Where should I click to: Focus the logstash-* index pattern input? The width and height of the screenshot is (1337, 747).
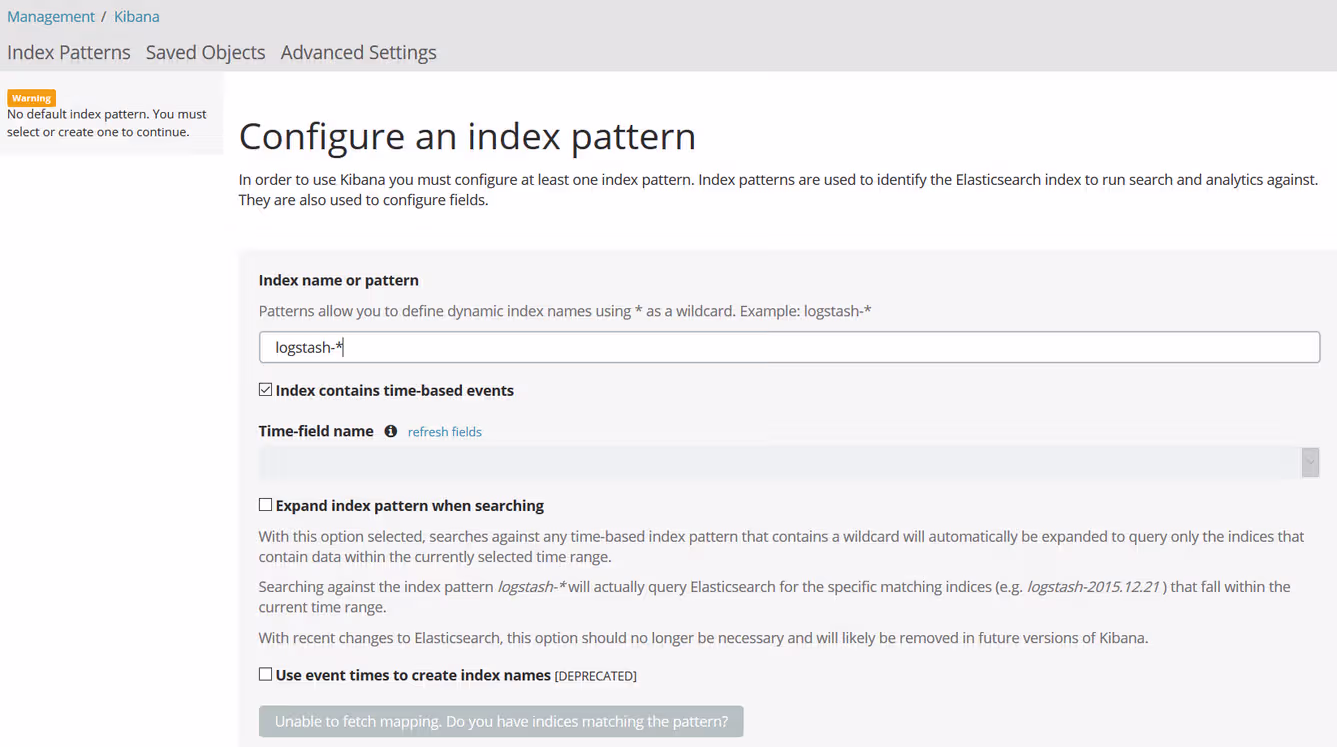pyautogui.click(x=788, y=347)
